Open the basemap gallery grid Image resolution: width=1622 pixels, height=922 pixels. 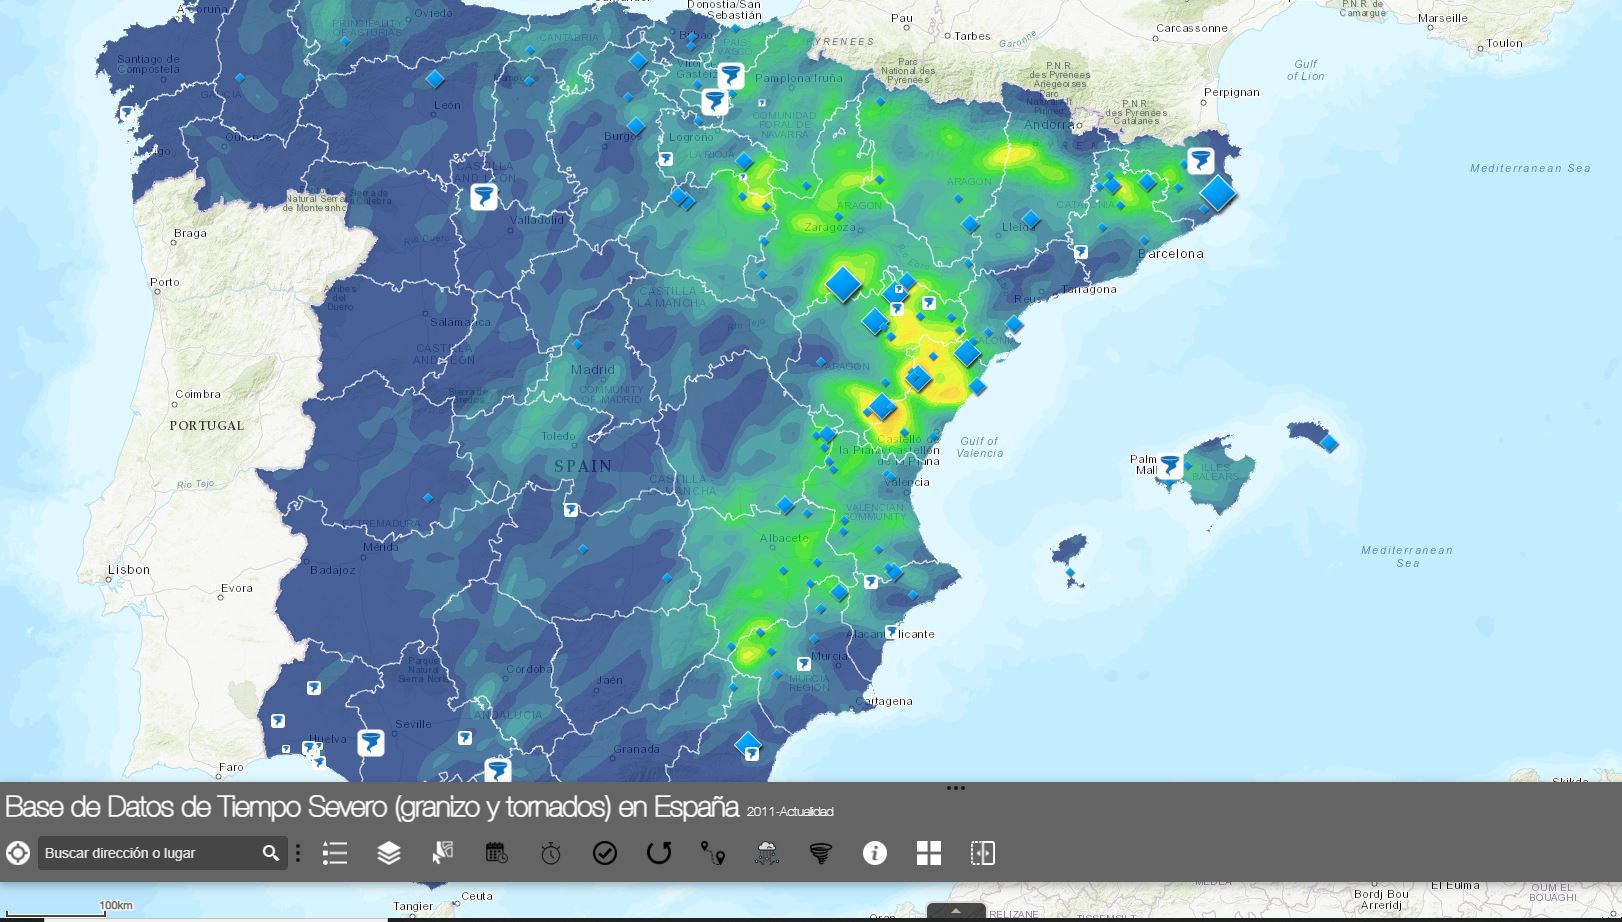coord(929,853)
